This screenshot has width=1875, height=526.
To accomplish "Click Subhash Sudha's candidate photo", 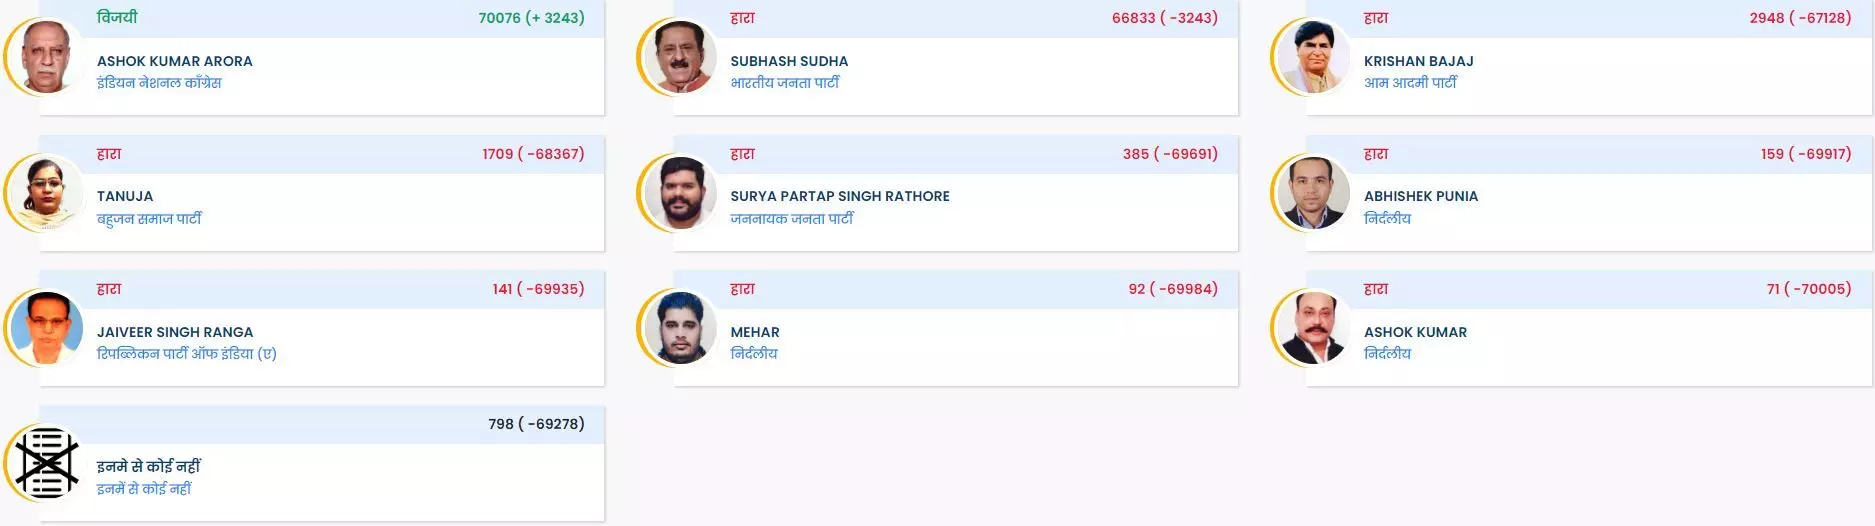I will click(680, 57).
